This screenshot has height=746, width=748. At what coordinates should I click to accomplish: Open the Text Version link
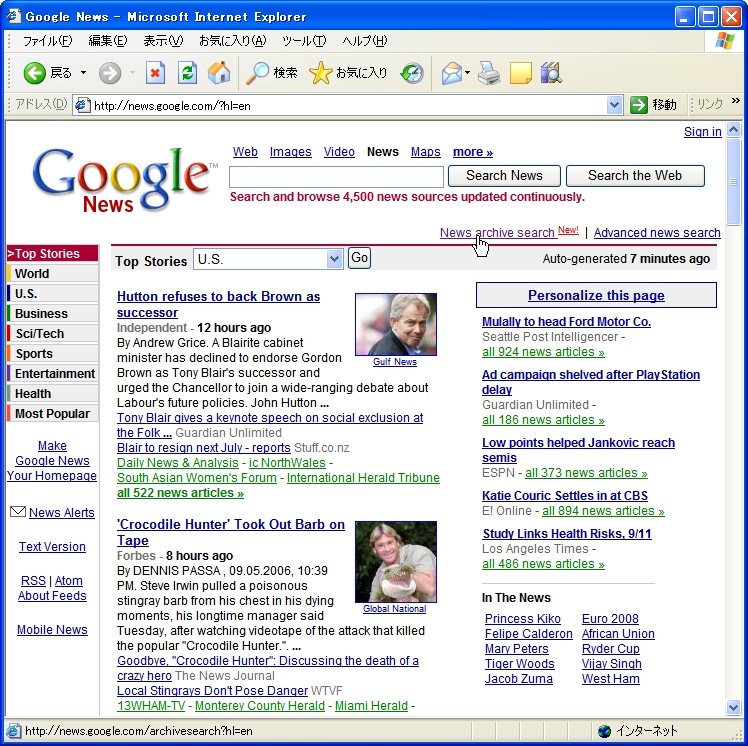(52, 547)
